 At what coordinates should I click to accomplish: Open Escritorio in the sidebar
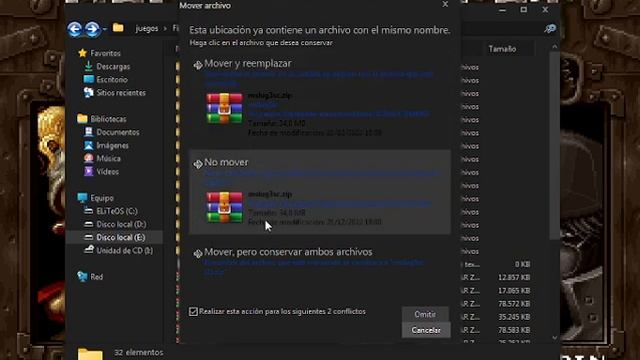pyautogui.click(x=112, y=80)
